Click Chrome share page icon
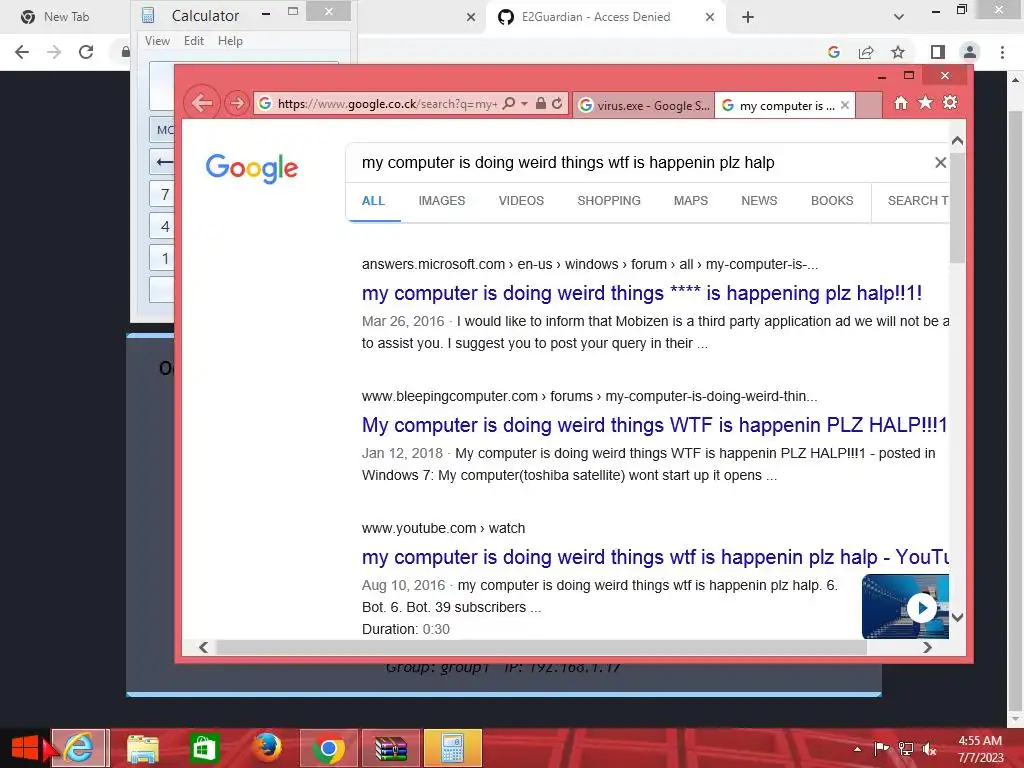 [x=866, y=52]
